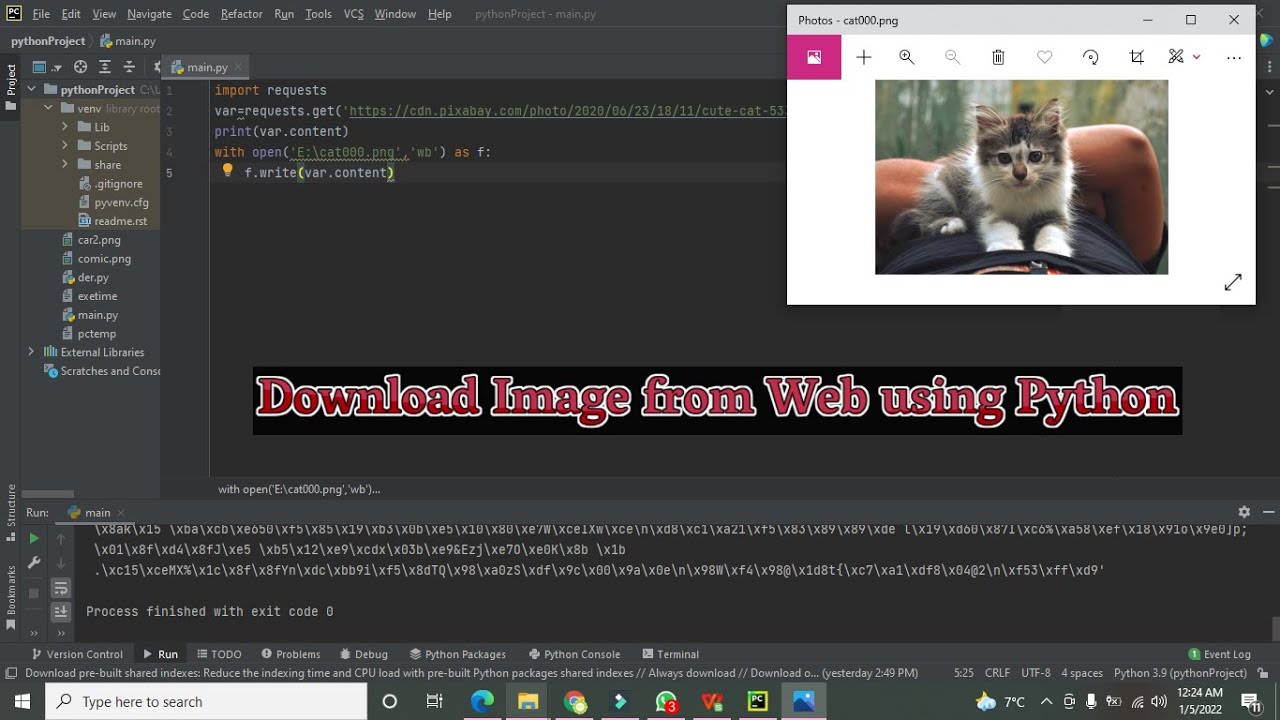Rerun main with green play icon

click(33, 539)
